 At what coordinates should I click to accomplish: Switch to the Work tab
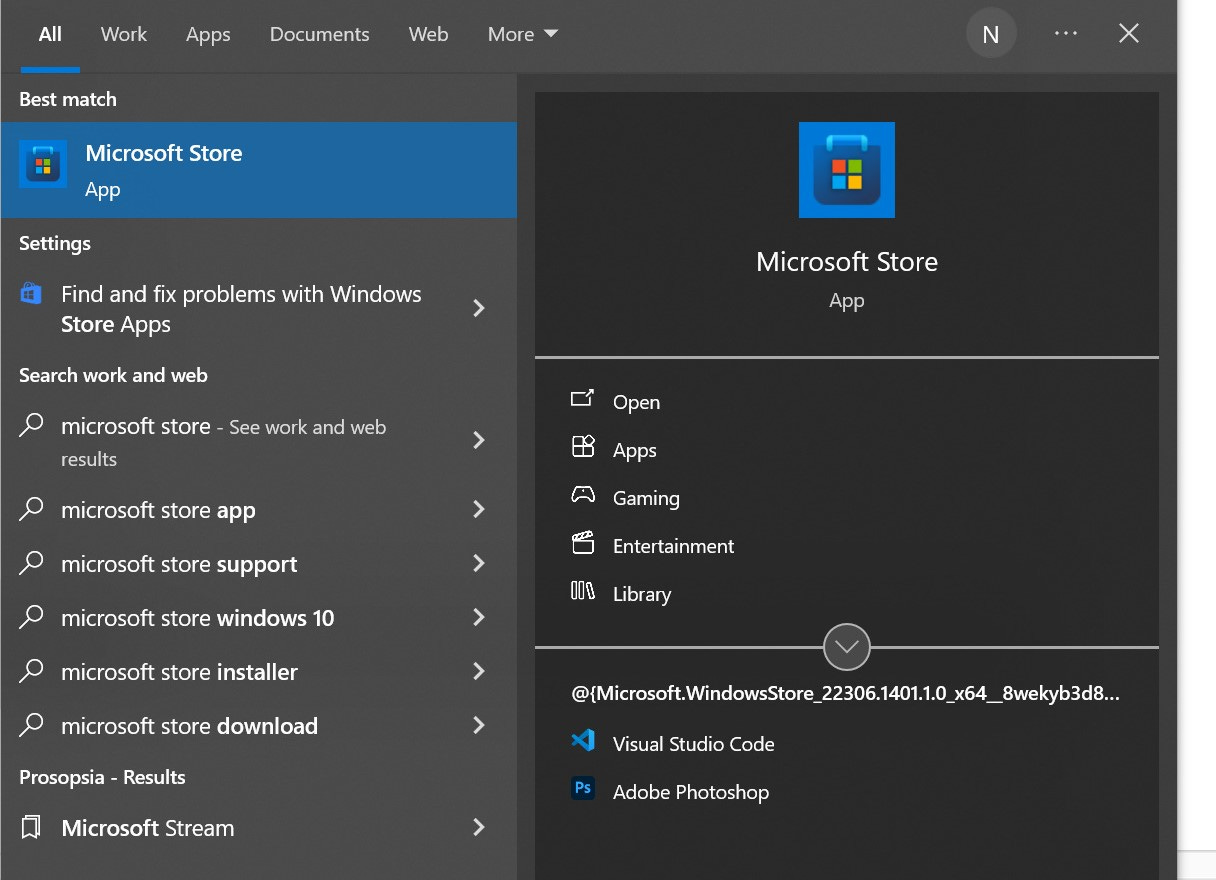pos(124,34)
